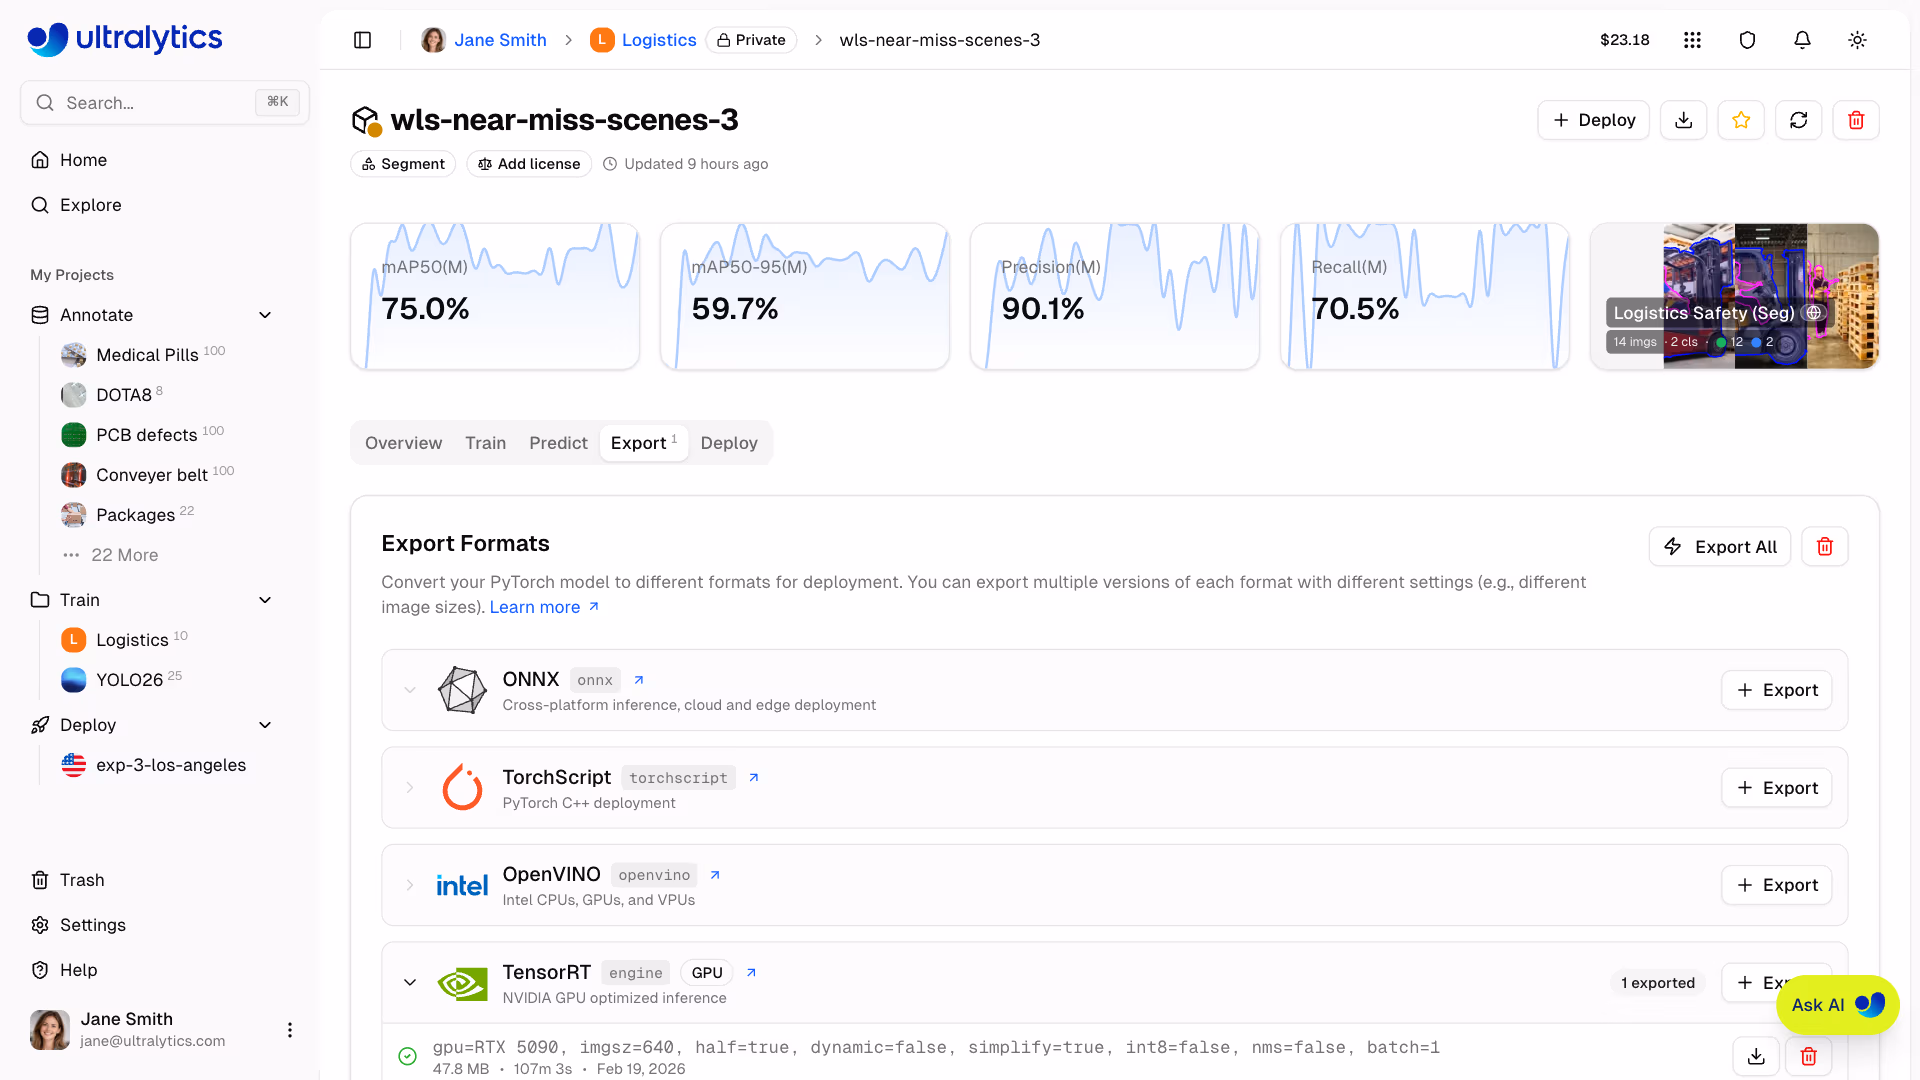This screenshot has height=1080, width=1920.
Task: Click the ONNX format logo
Action: tap(462, 690)
